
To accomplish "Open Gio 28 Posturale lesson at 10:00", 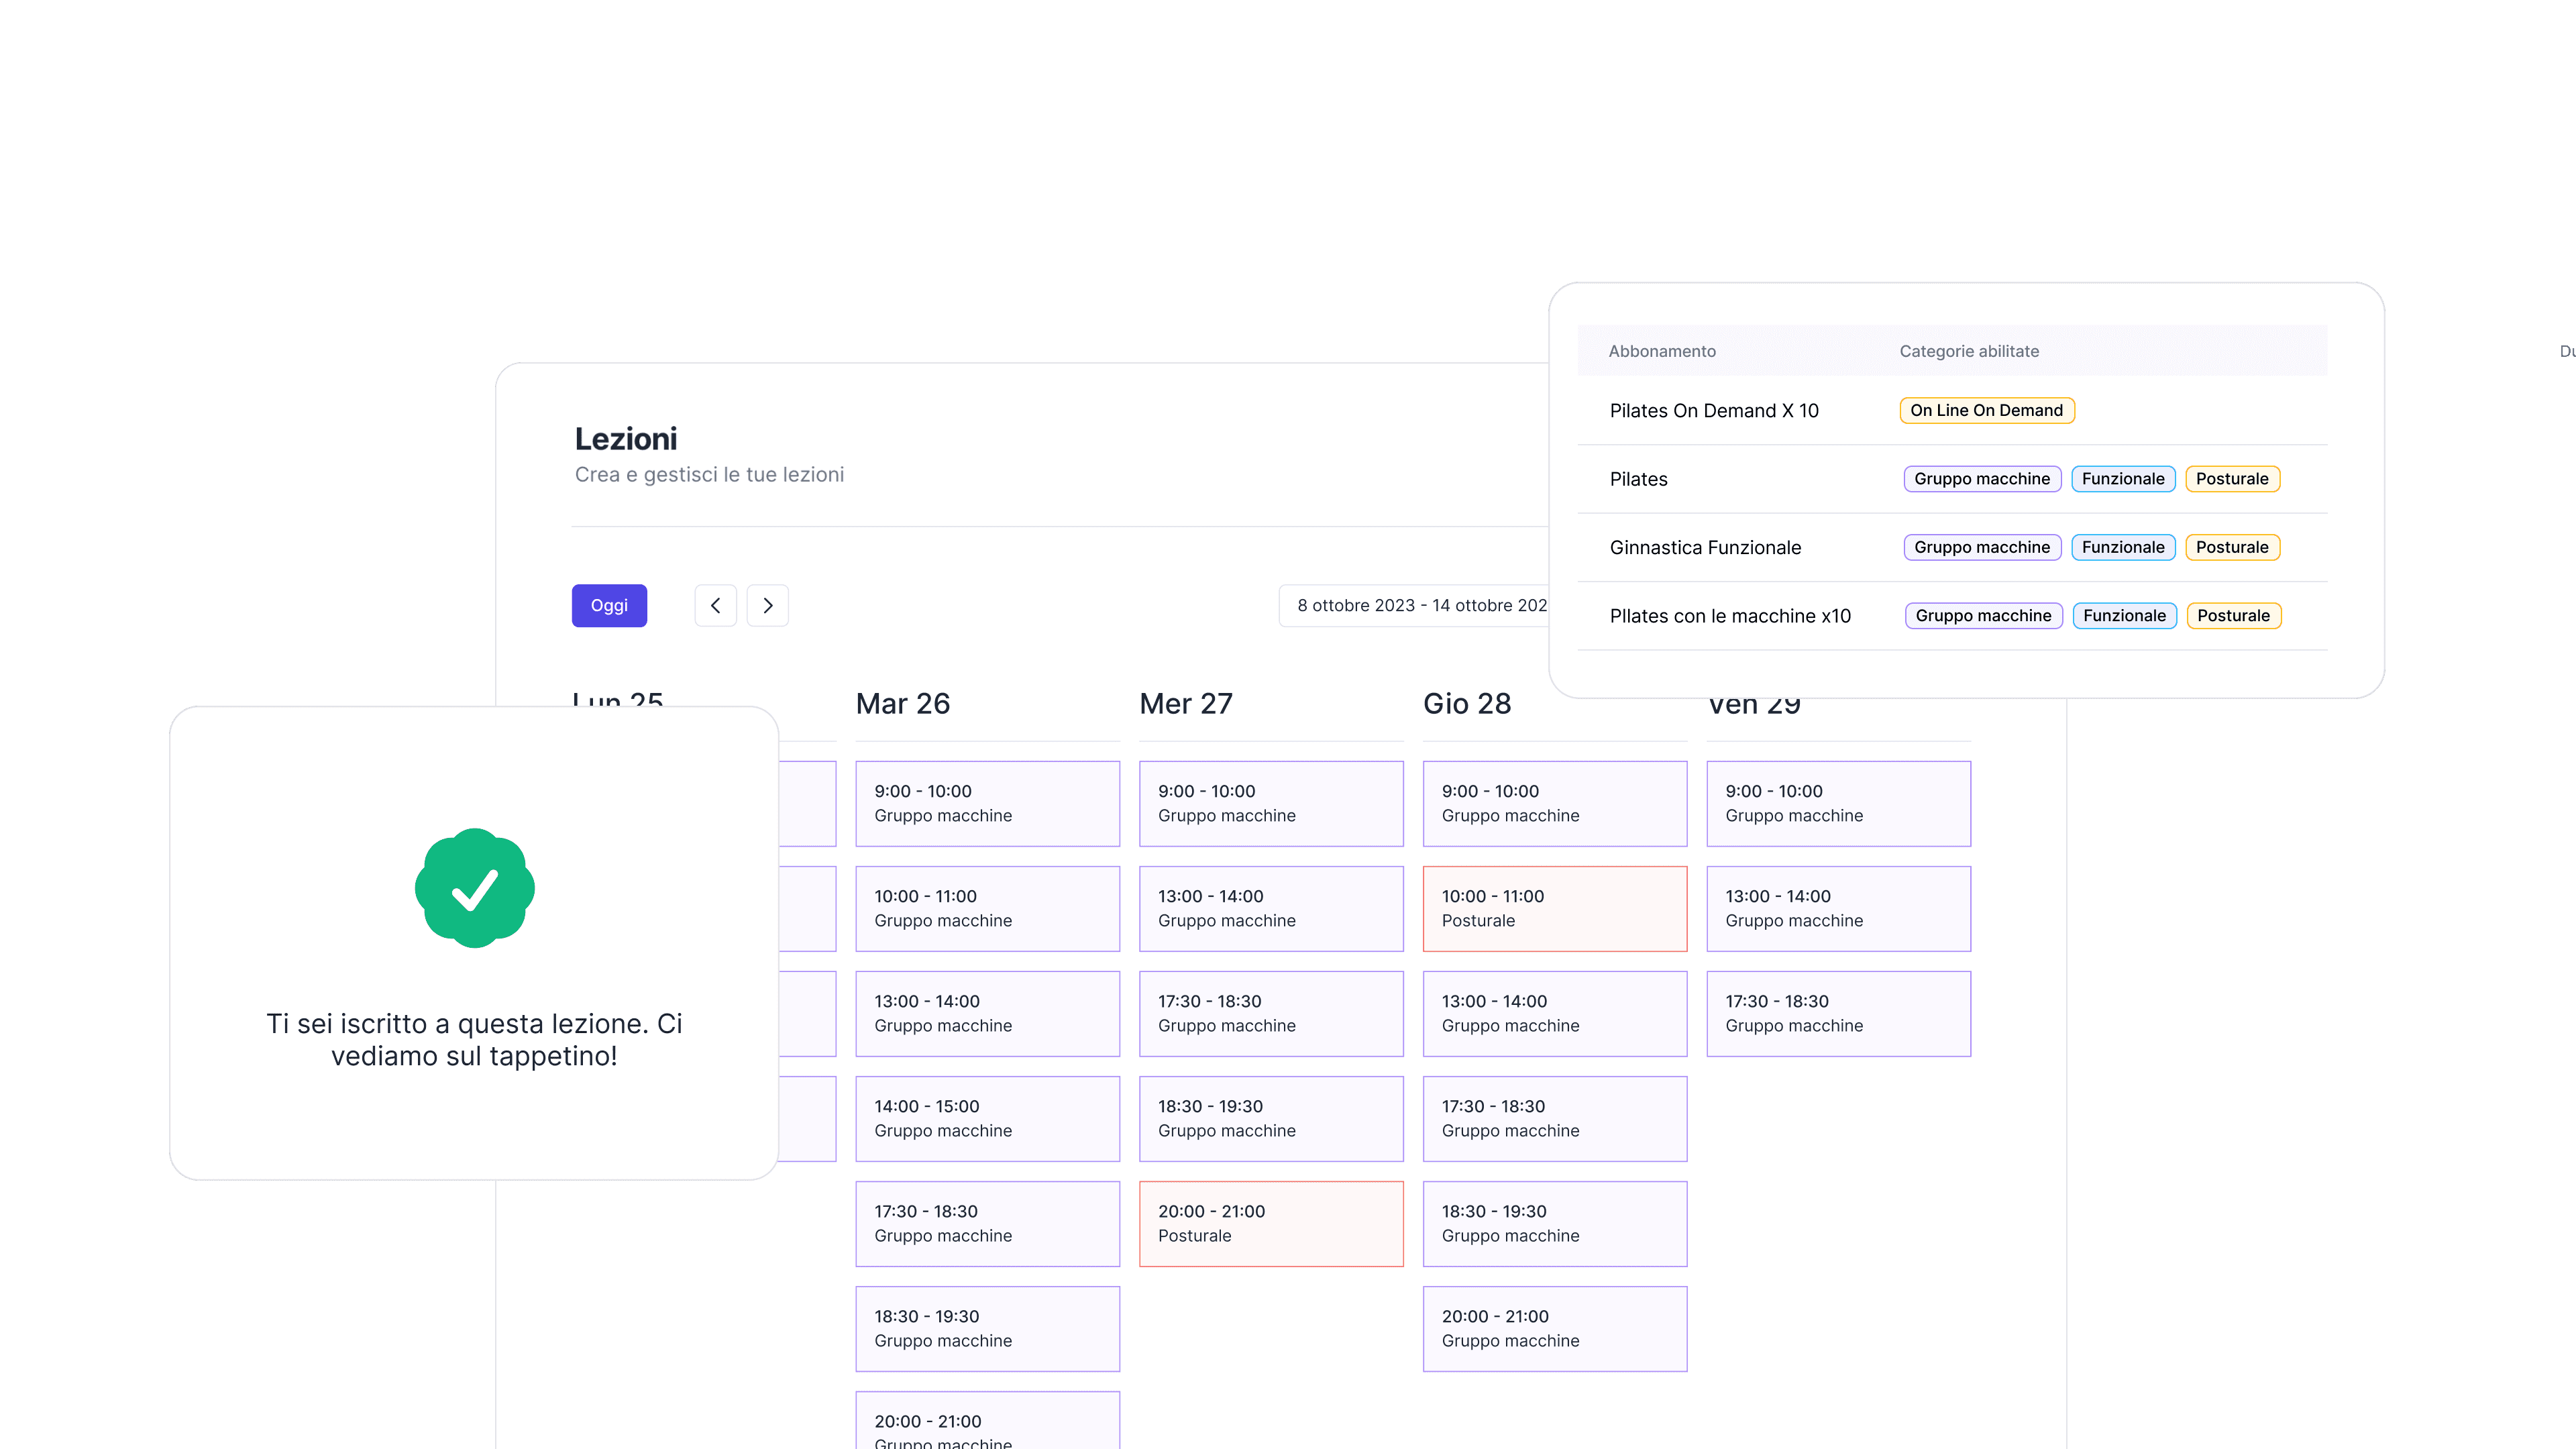I will (1554, 908).
